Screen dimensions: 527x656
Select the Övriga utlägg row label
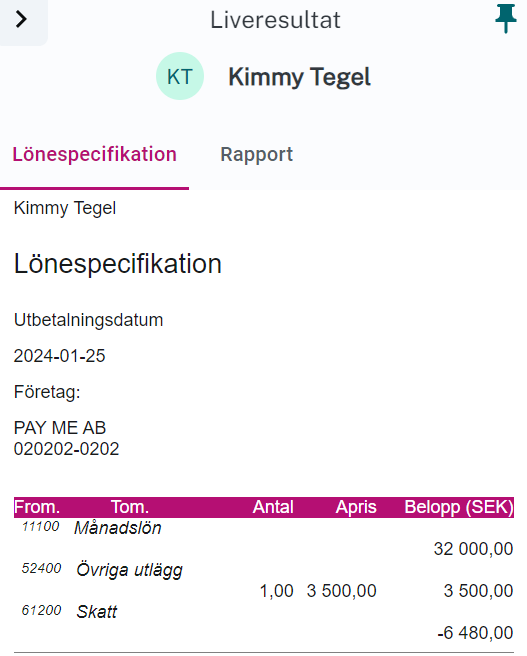coord(129,570)
